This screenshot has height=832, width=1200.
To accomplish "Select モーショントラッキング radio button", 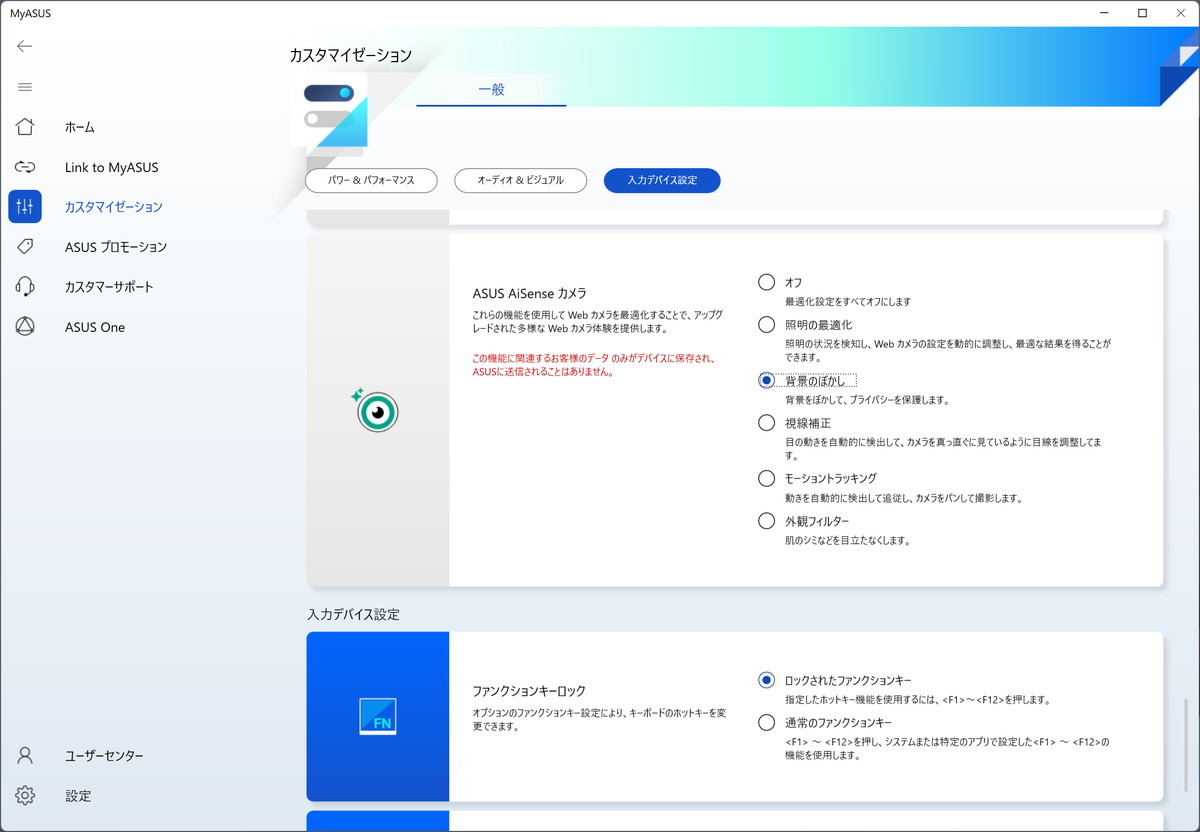I will (766, 478).
